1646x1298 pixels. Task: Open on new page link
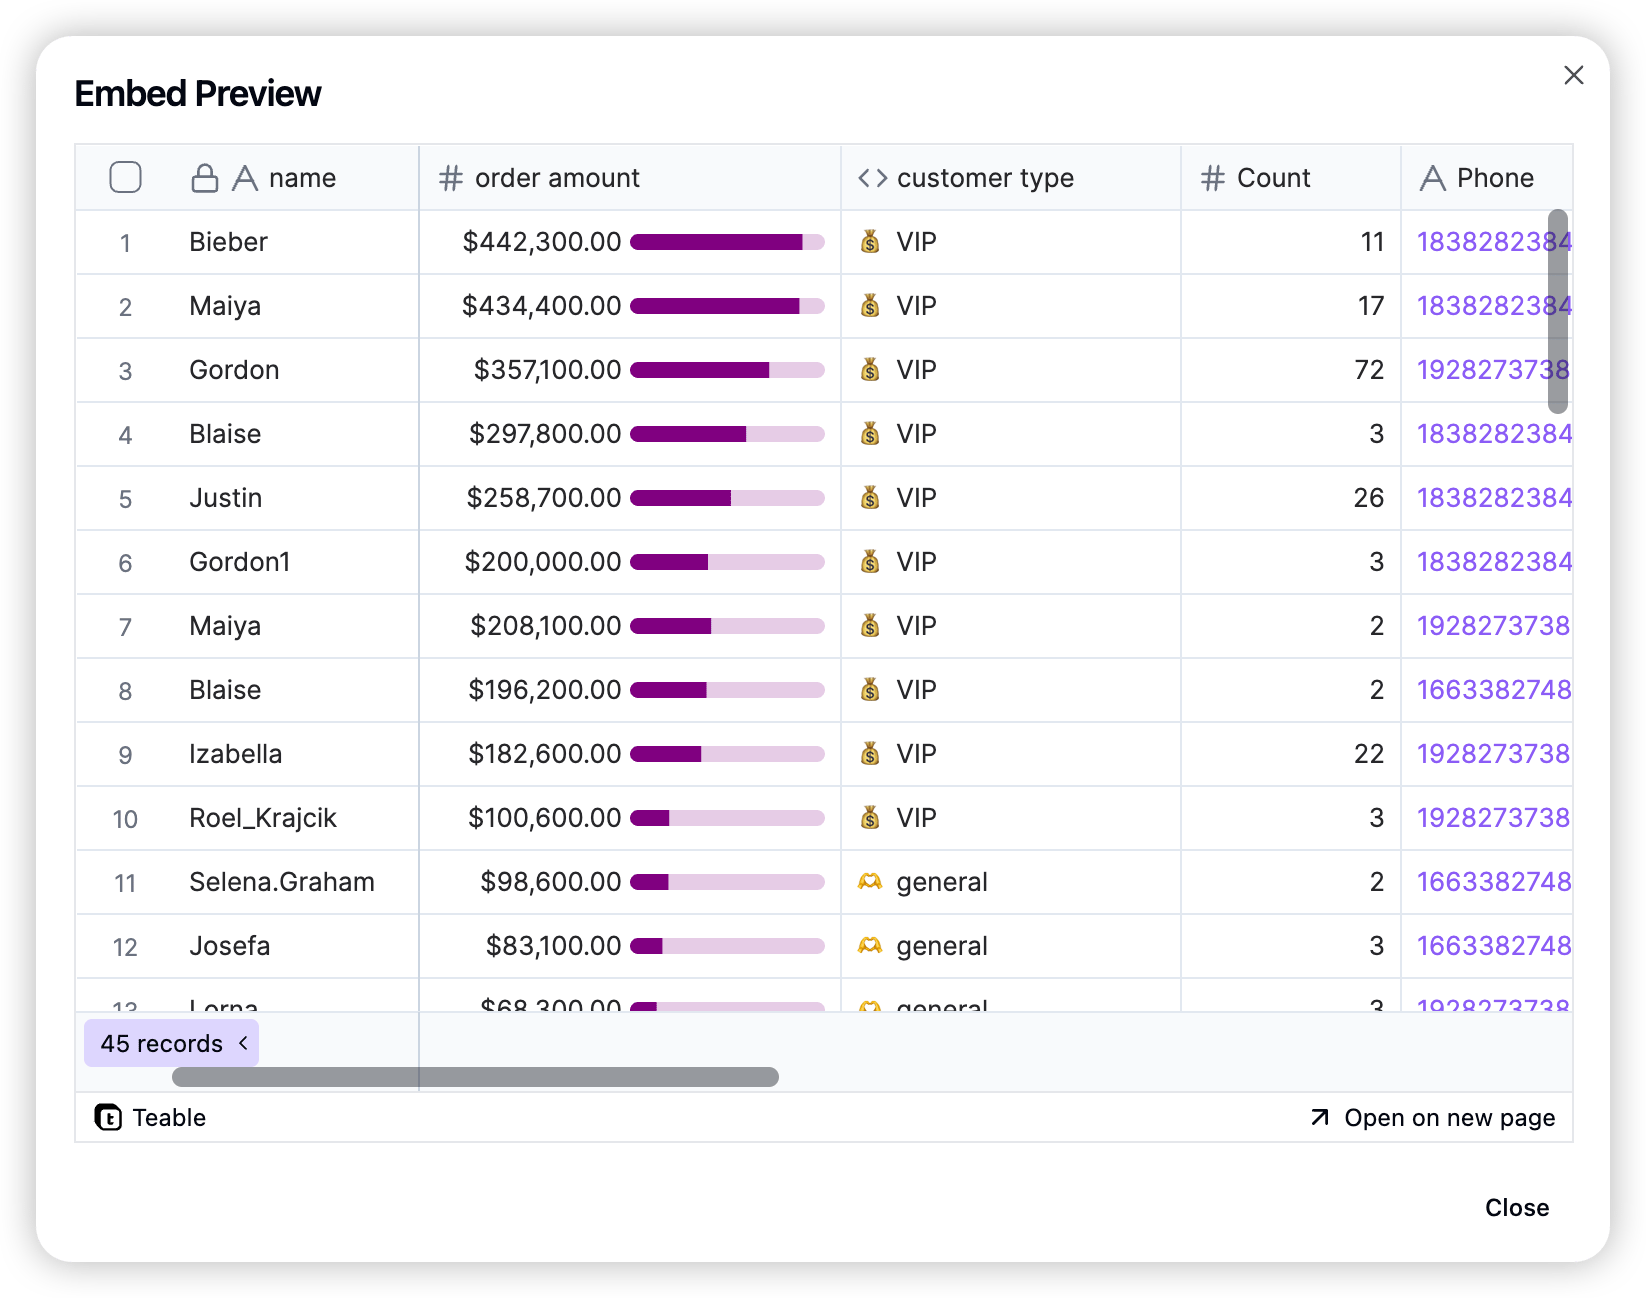pyautogui.click(x=1433, y=1117)
